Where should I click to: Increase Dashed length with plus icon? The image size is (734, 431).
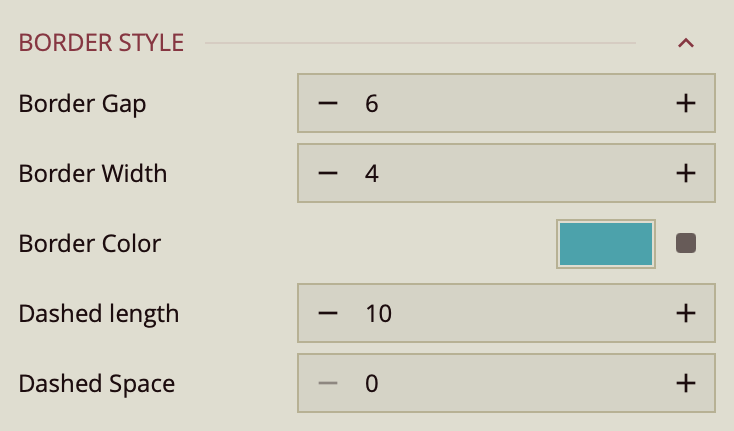click(x=685, y=313)
